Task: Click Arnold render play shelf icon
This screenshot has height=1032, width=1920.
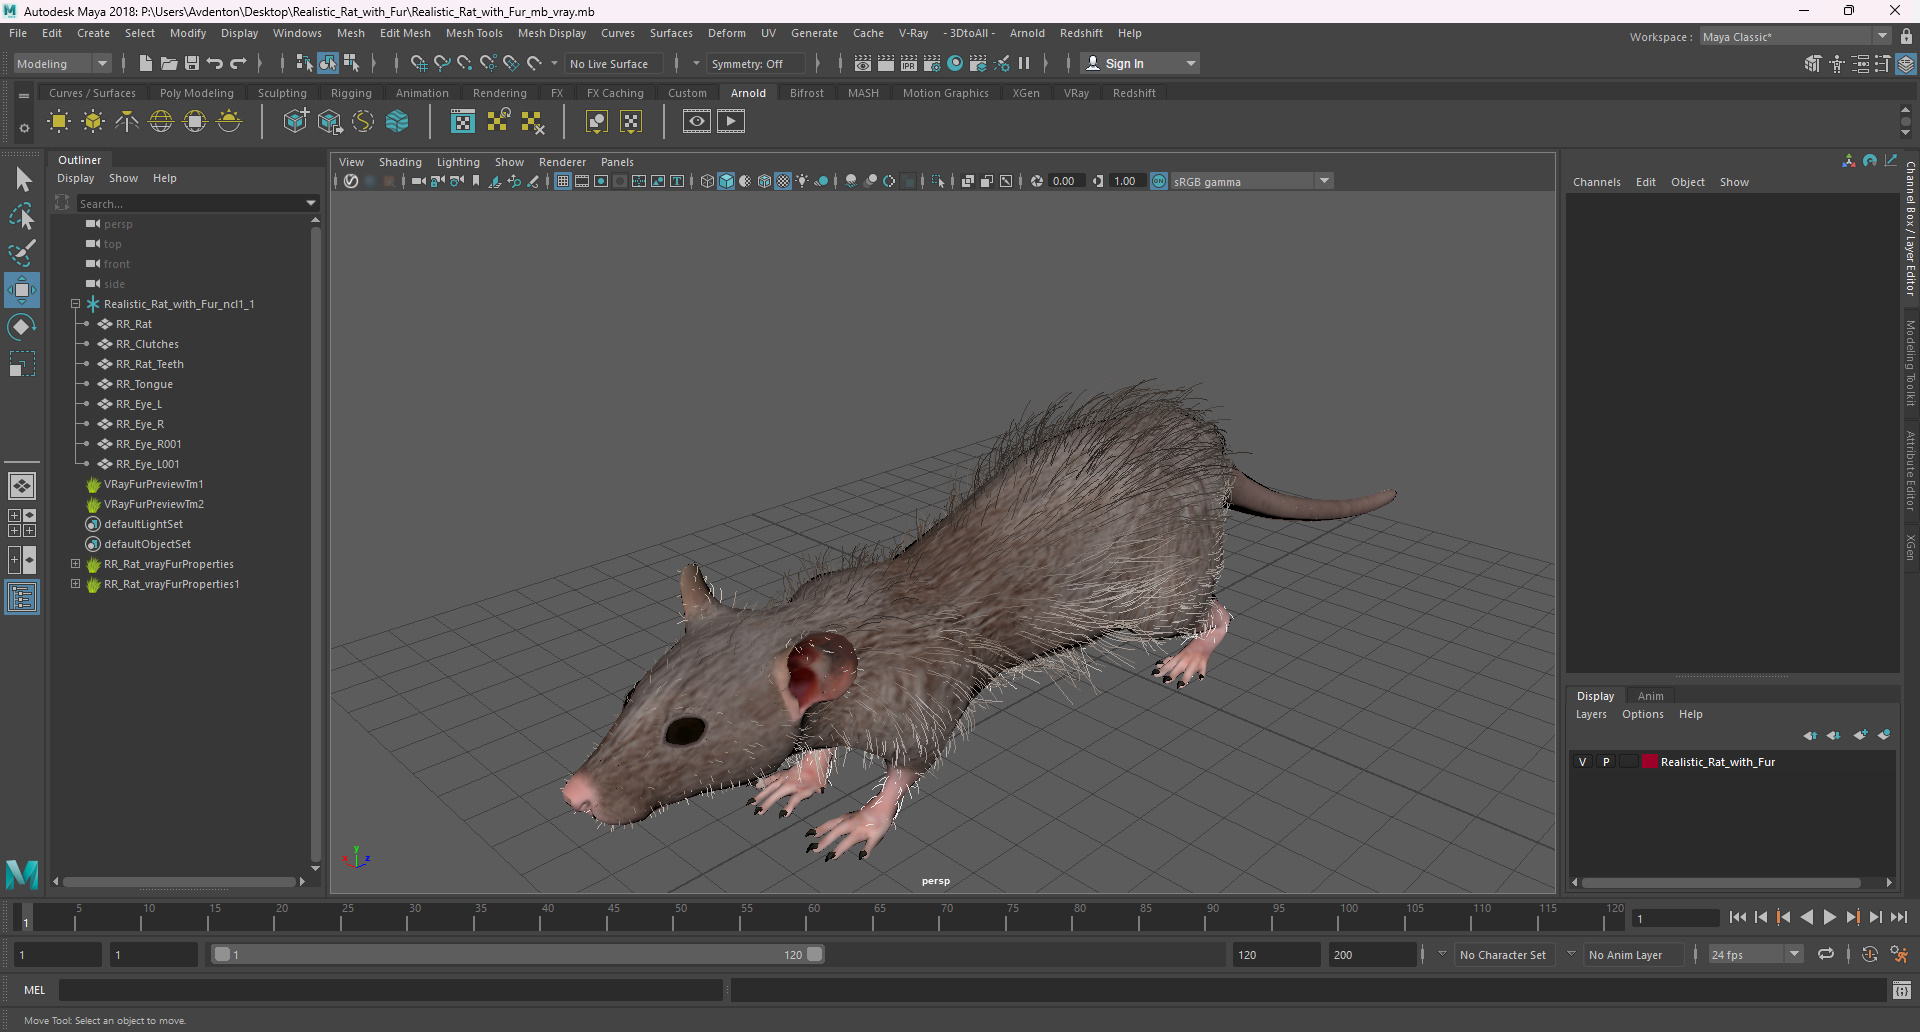Action: pos(731,122)
